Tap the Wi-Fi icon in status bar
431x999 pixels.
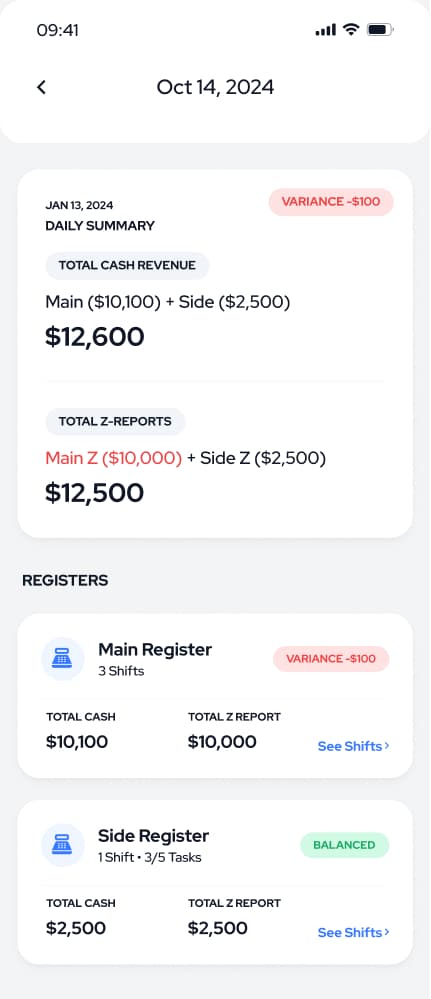tap(351, 29)
